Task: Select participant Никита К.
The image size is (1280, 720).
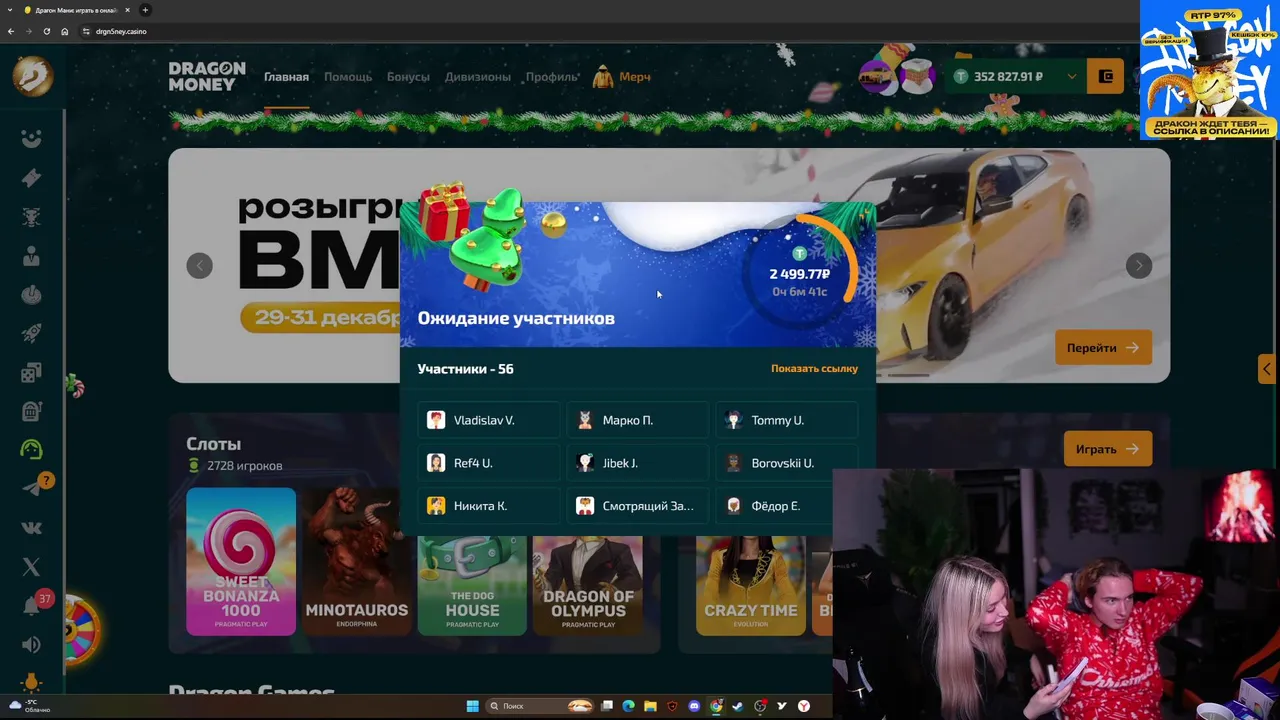Action: pos(488,506)
